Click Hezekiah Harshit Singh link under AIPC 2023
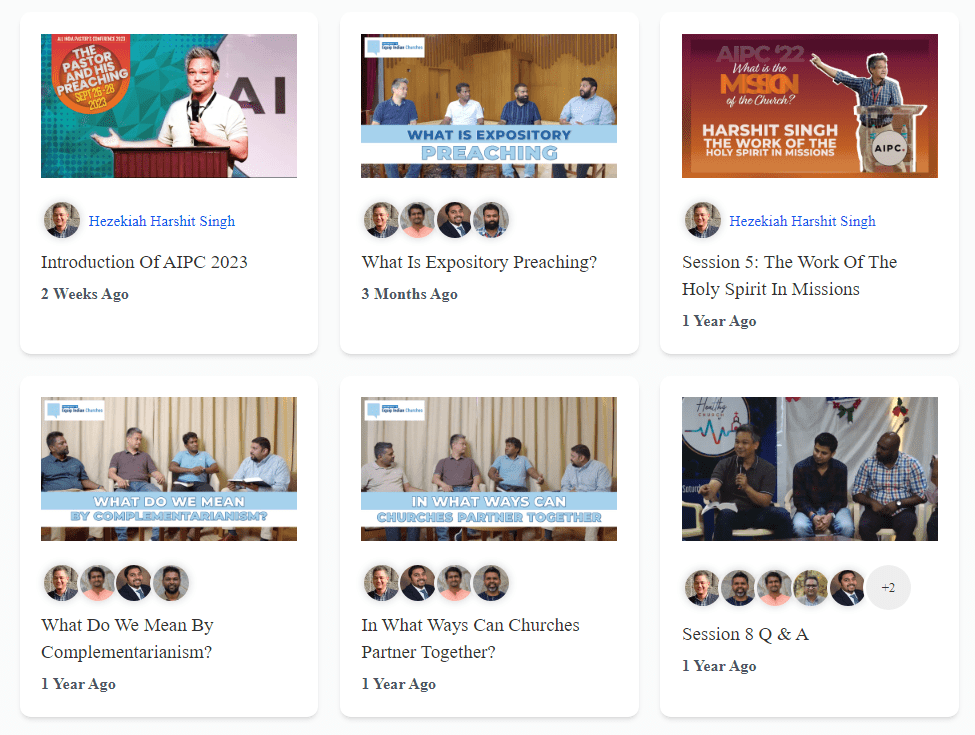The height and width of the screenshot is (735, 975). (x=162, y=221)
